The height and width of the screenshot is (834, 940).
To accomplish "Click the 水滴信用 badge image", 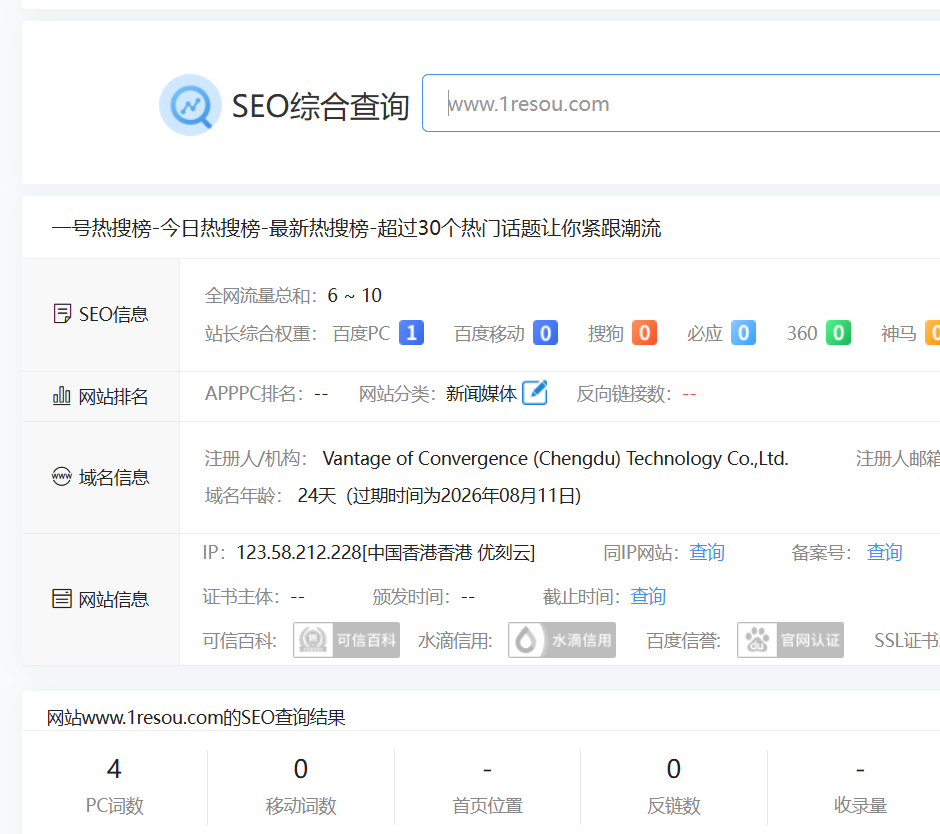I will point(562,640).
